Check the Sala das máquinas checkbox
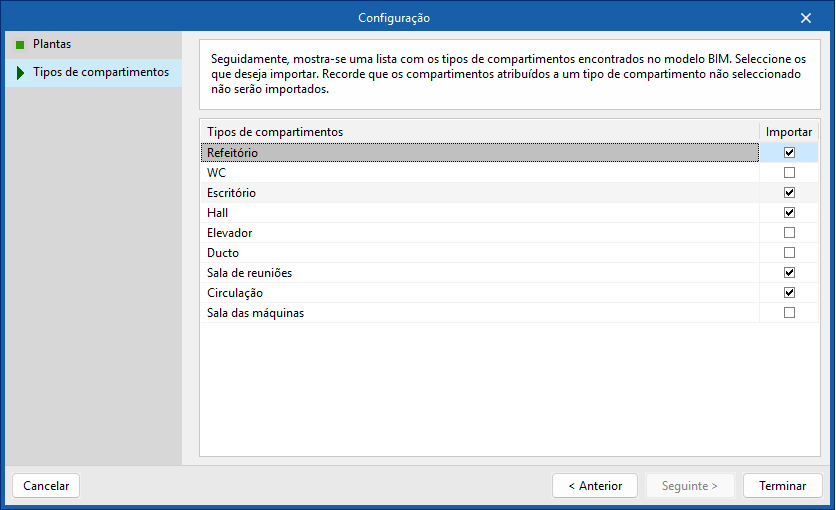This screenshot has width=836, height=510. (789, 313)
